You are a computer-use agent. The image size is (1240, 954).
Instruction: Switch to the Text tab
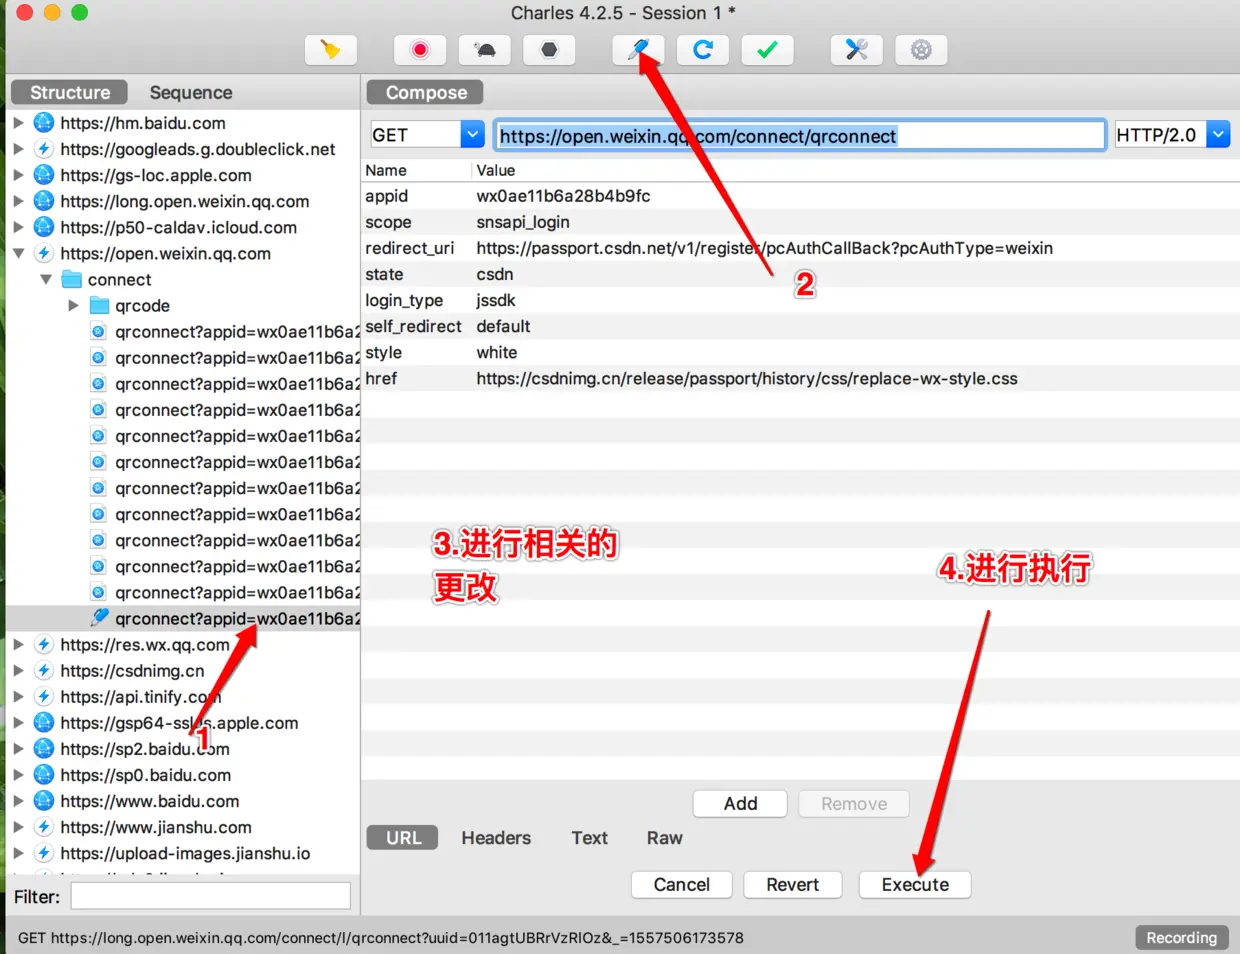590,837
